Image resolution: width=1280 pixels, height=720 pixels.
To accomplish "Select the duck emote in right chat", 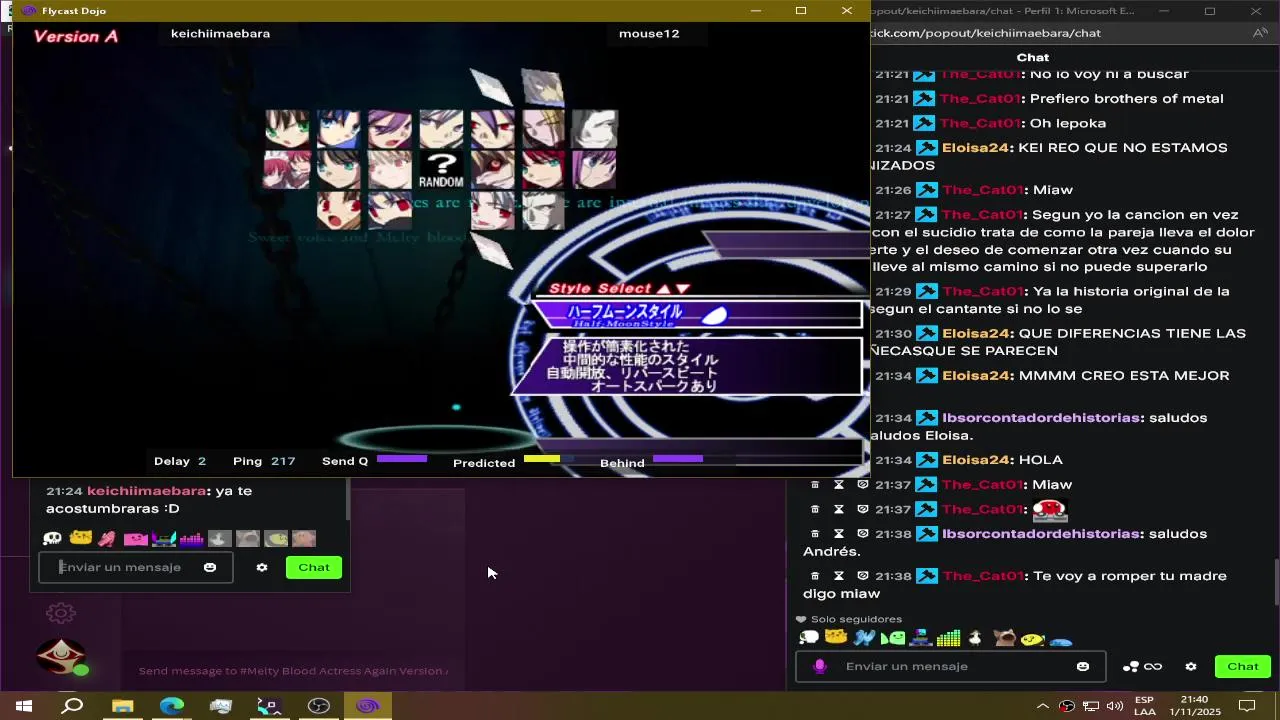I will (976, 637).
